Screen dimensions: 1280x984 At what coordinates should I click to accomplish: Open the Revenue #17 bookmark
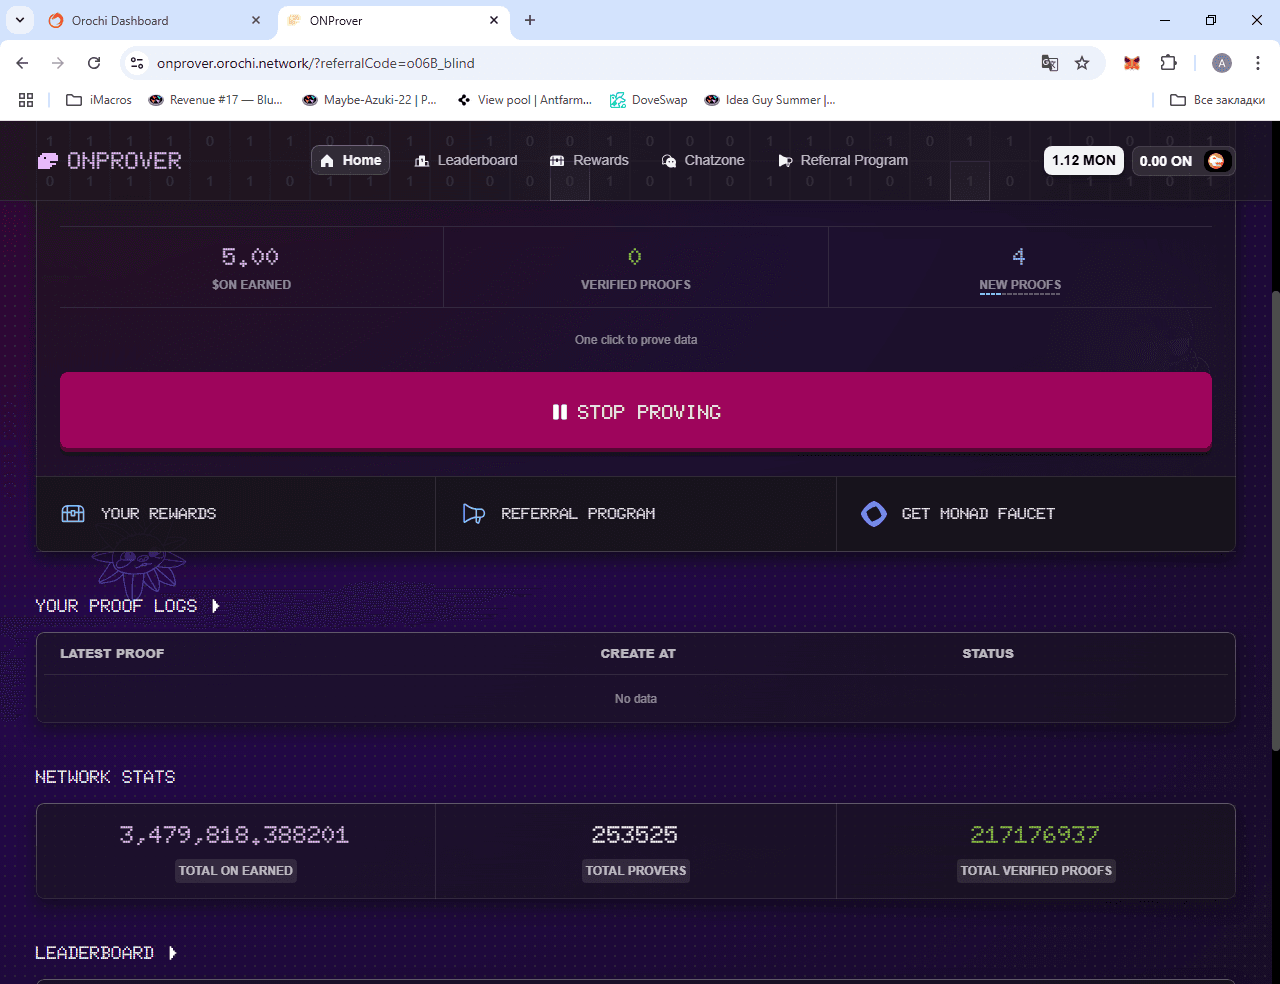click(215, 100)
